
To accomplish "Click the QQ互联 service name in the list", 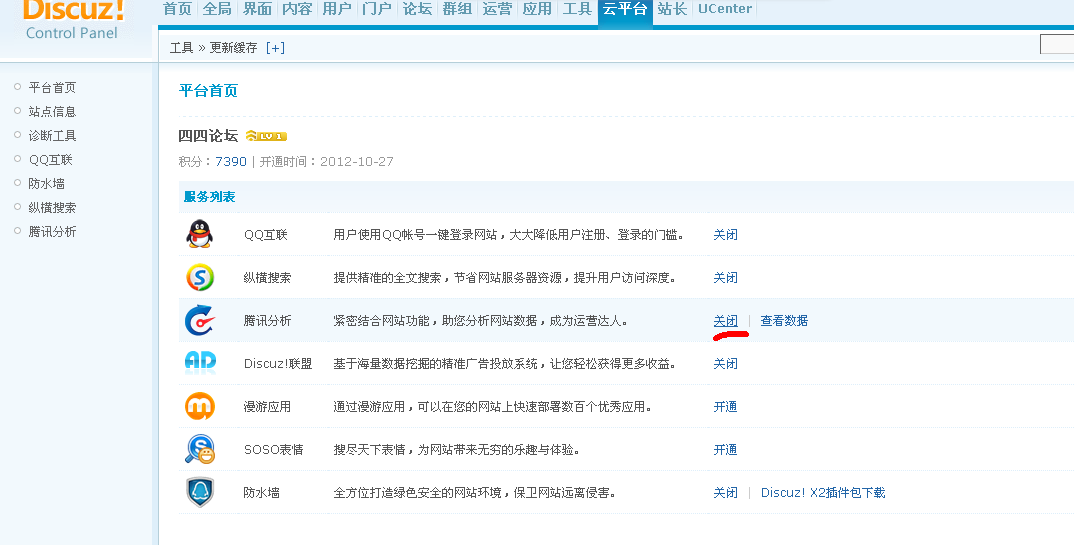I will (266, 235).
